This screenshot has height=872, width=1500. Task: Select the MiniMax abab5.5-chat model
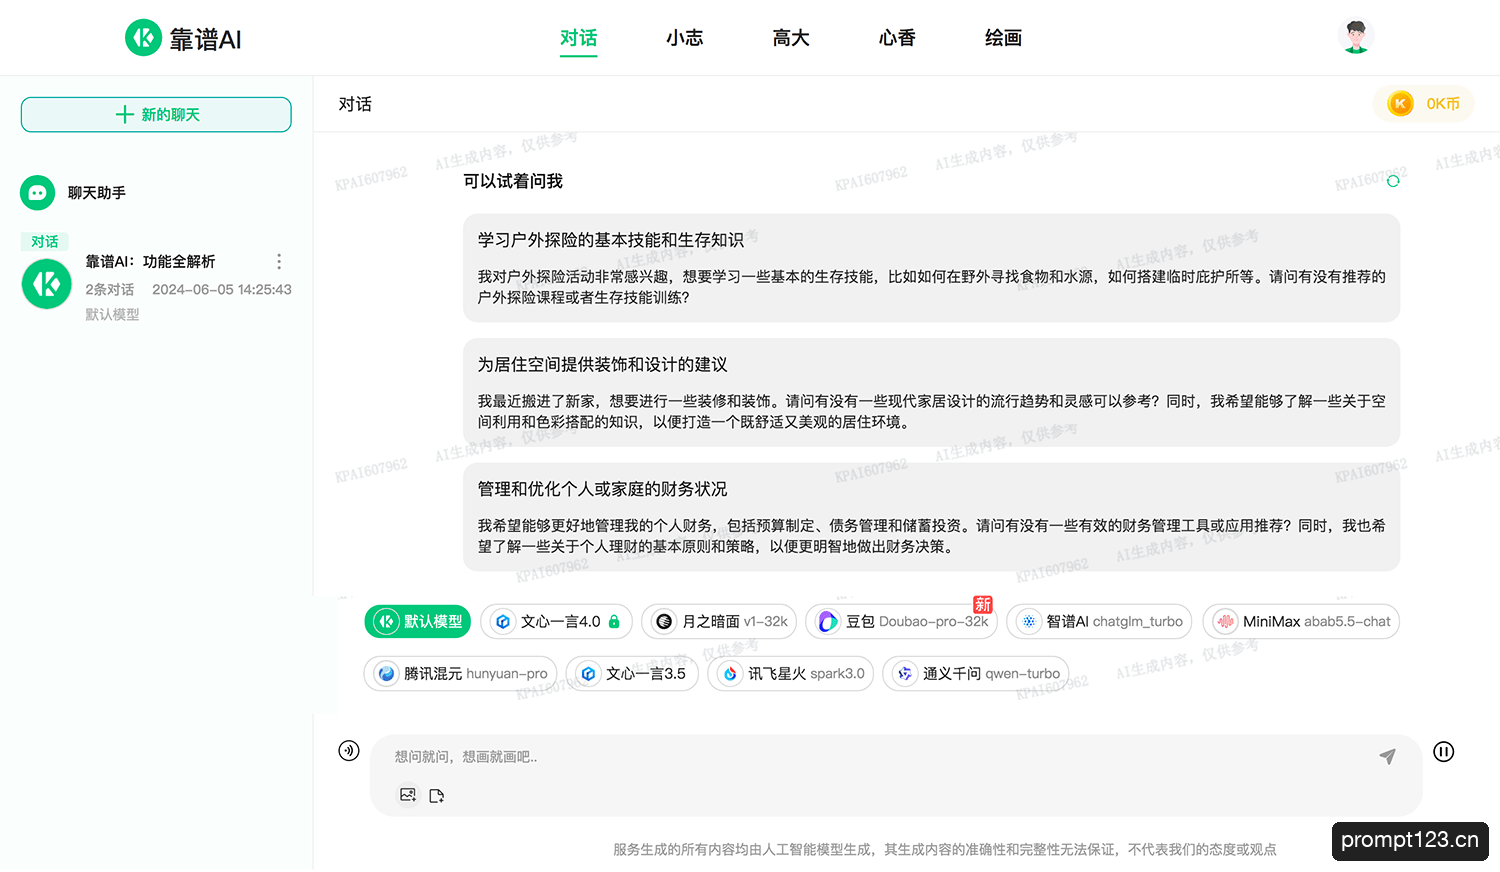[1301, 621]
